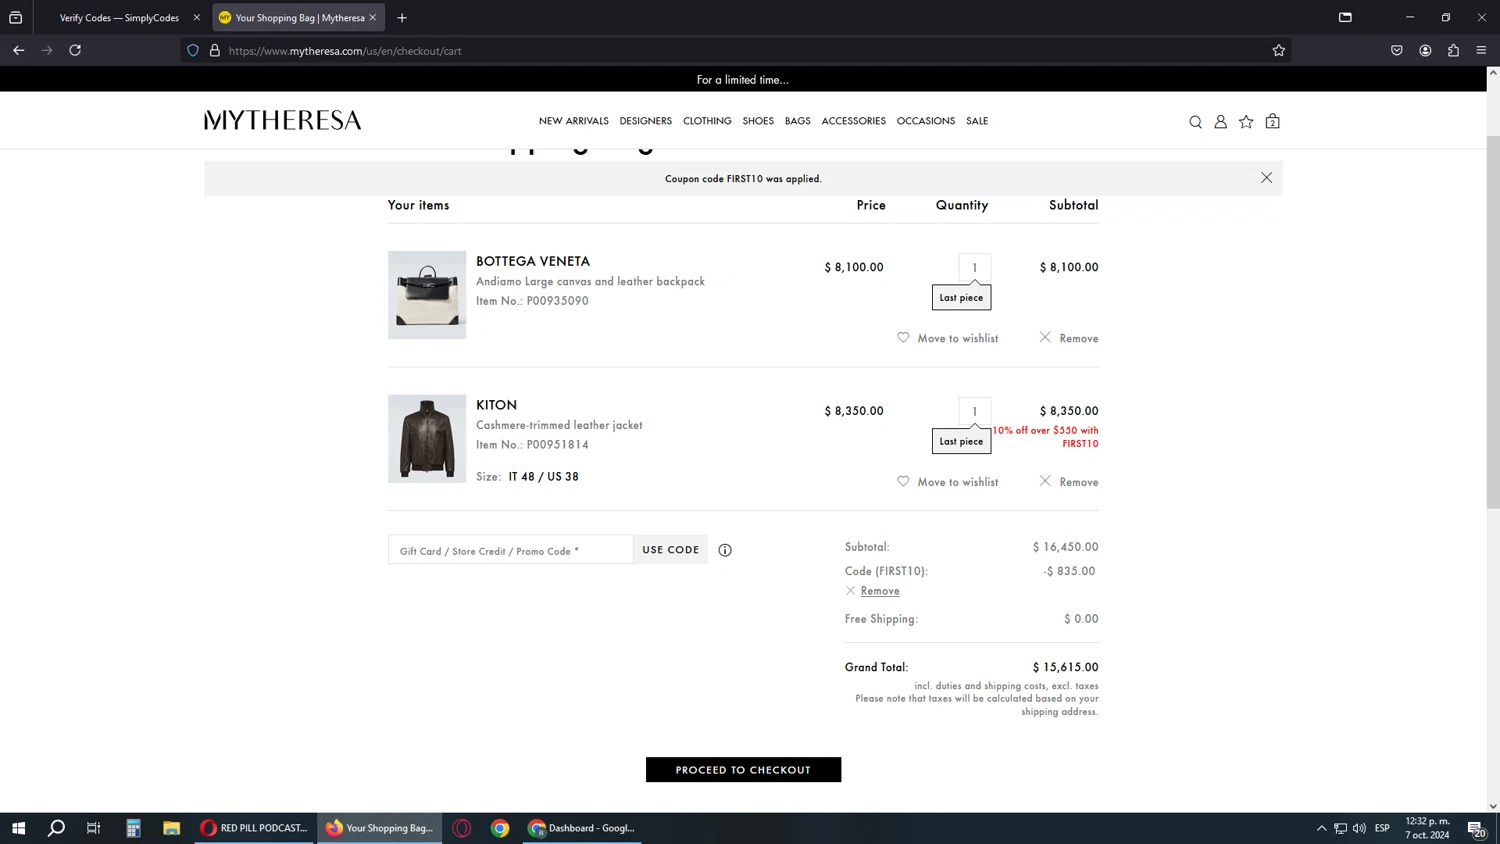Bookmark this page with the star icon
The height and width of the screenshot is (844, 1500).
(x=1279, y=51)
